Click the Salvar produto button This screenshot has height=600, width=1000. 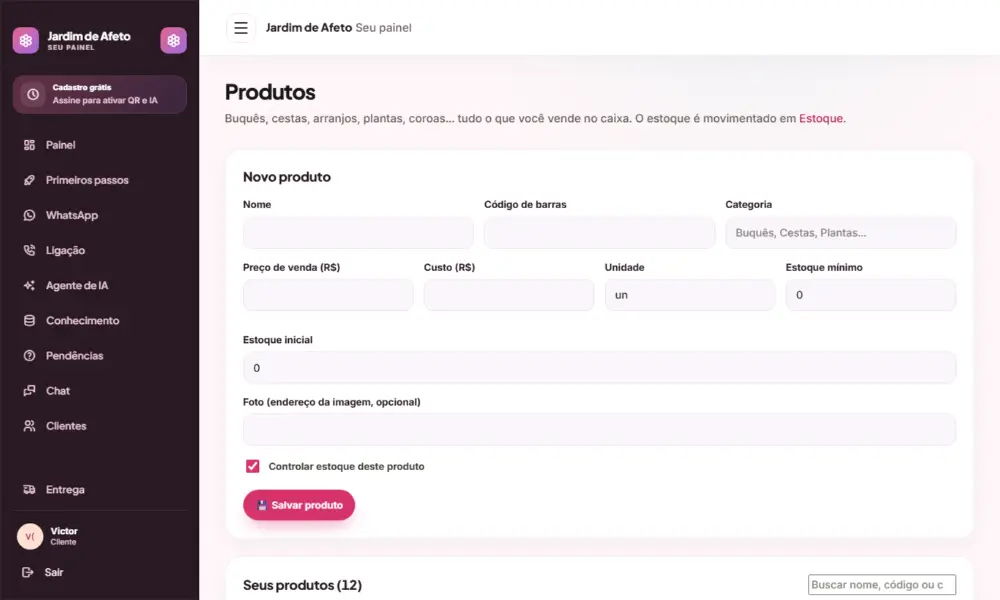click(x=298, y=505)
